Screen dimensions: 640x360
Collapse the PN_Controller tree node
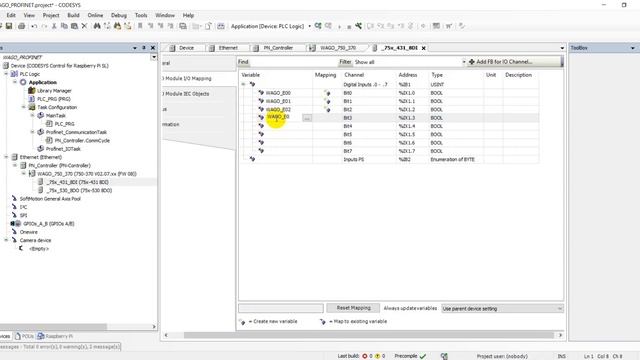15,165
